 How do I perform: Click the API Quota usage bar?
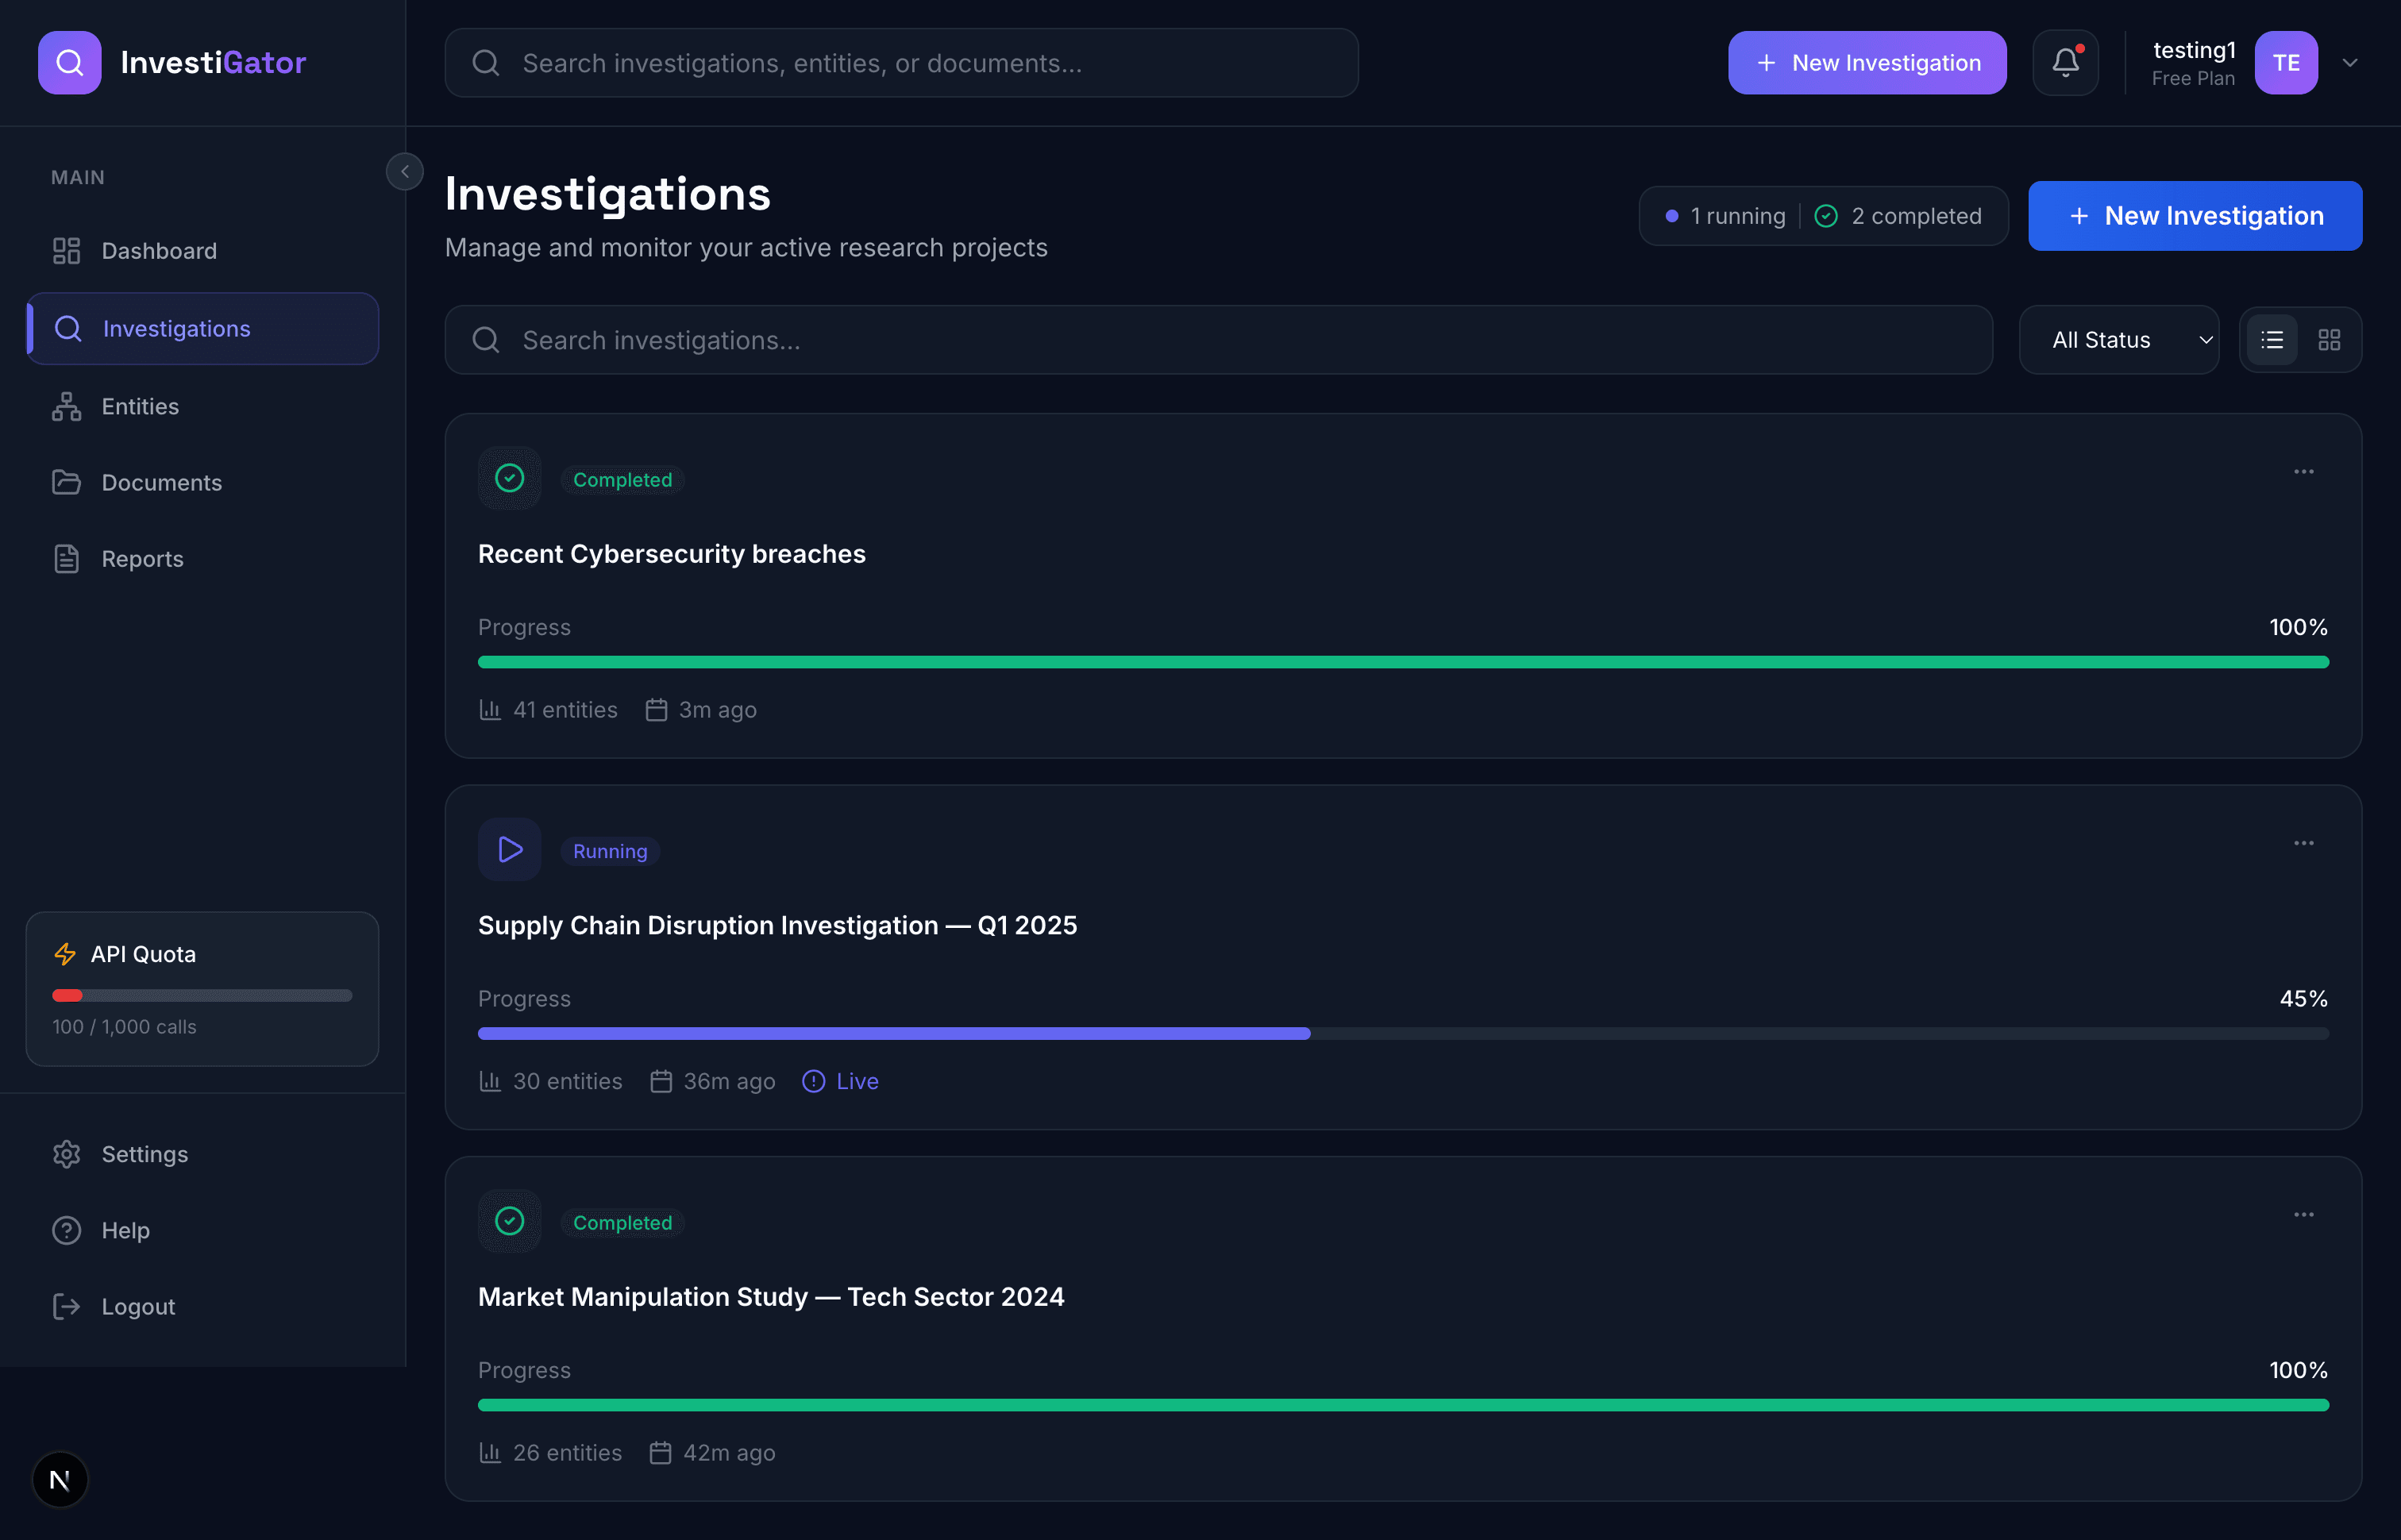(x=202, y=995)
